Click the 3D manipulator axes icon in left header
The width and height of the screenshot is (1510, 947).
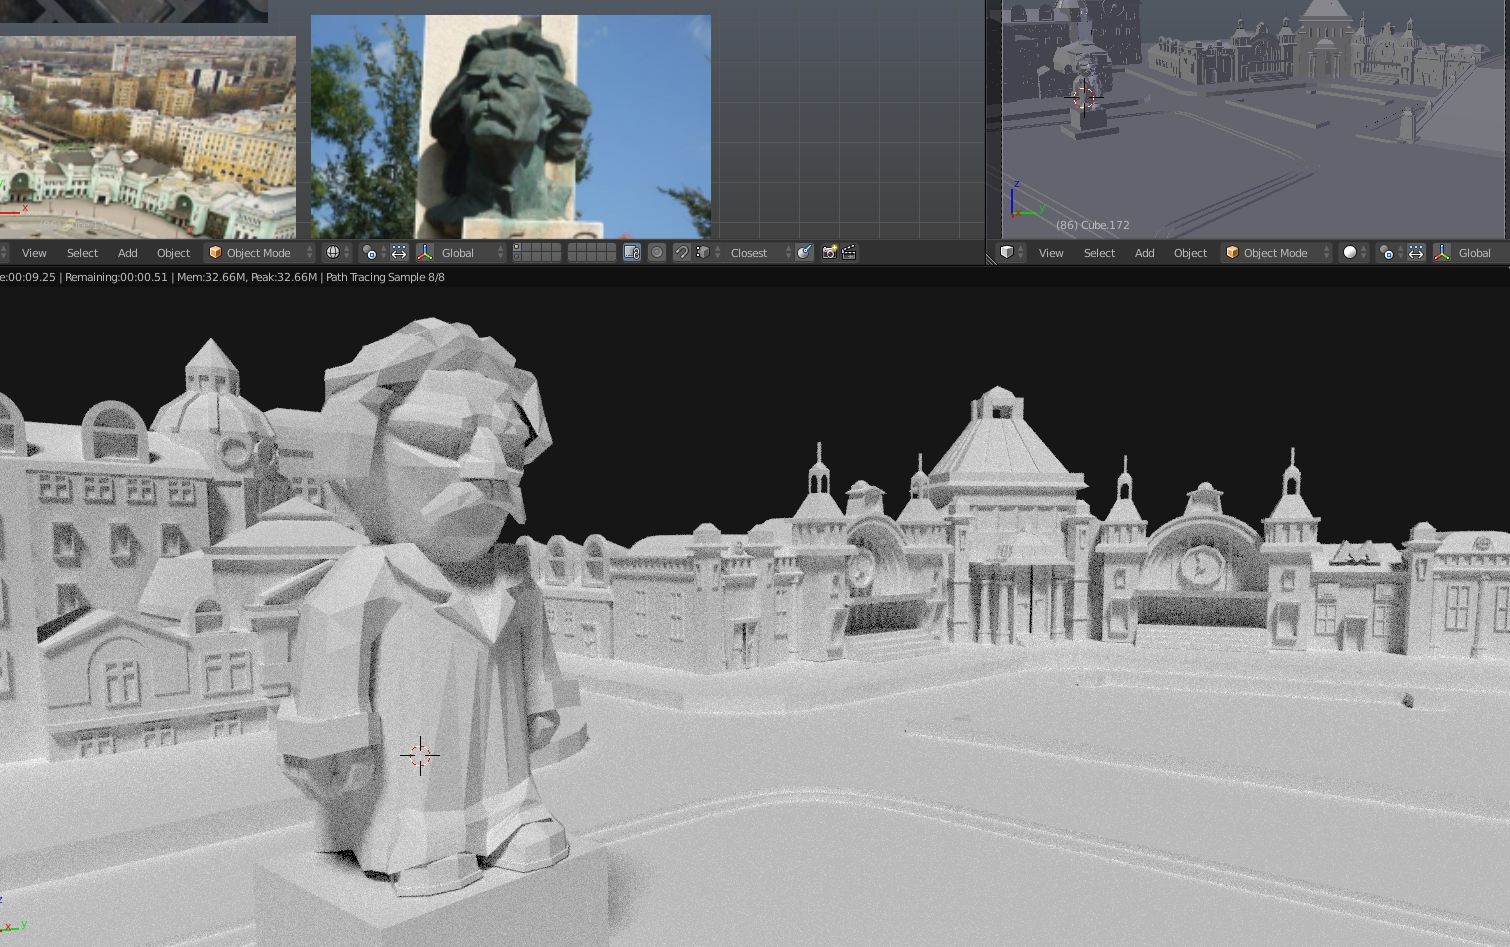pyautogui.click(x=424, y=253)
